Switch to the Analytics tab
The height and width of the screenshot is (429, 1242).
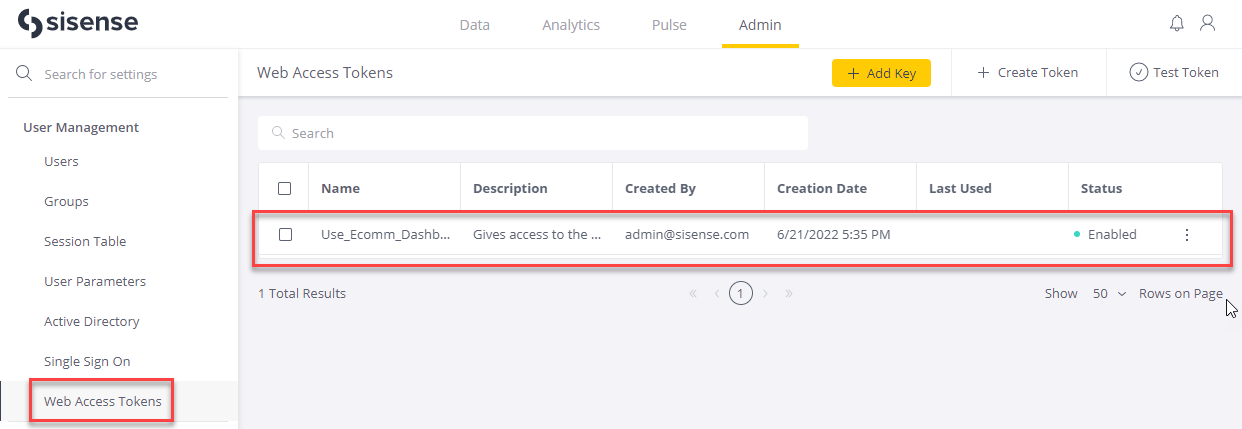click(x=571, y=25)
